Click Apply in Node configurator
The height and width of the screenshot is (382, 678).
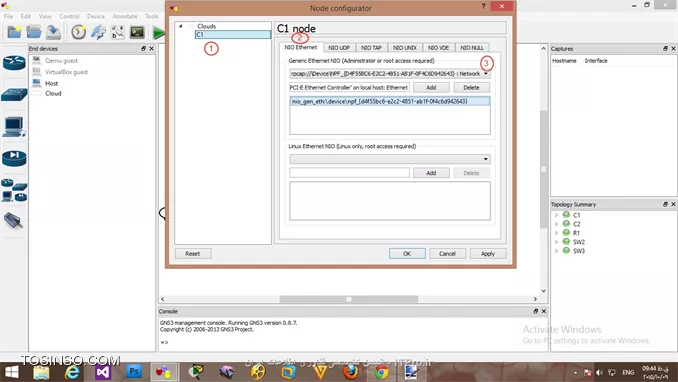click(x=488, y=254)
